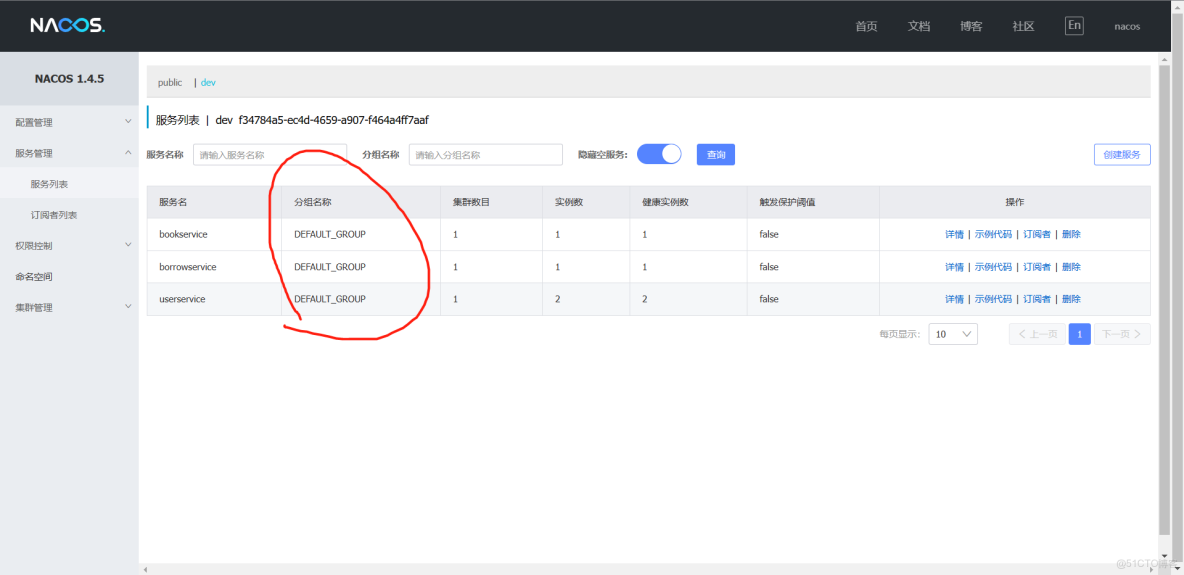Viewport: 1184px width, 575px height.
Task: Select 服务列表 in the sidebar
Action: (69, 184)
